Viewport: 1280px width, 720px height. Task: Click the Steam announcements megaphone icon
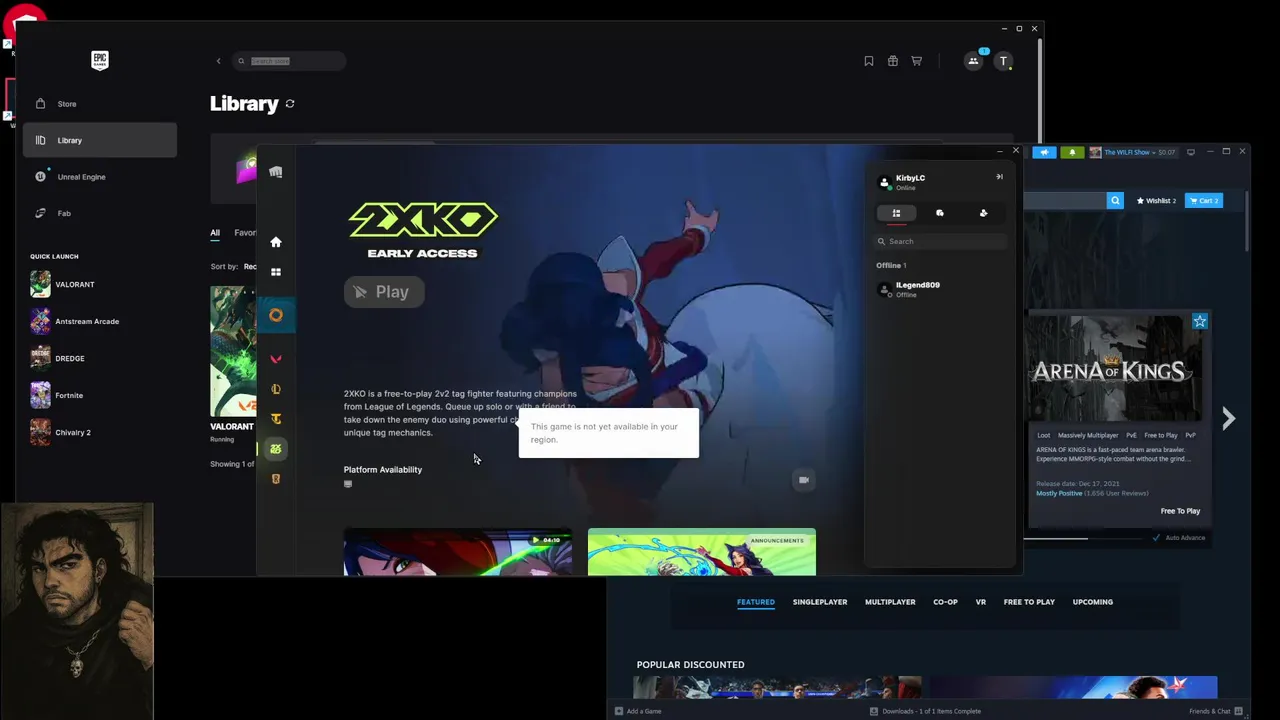tap(1044, 152)
